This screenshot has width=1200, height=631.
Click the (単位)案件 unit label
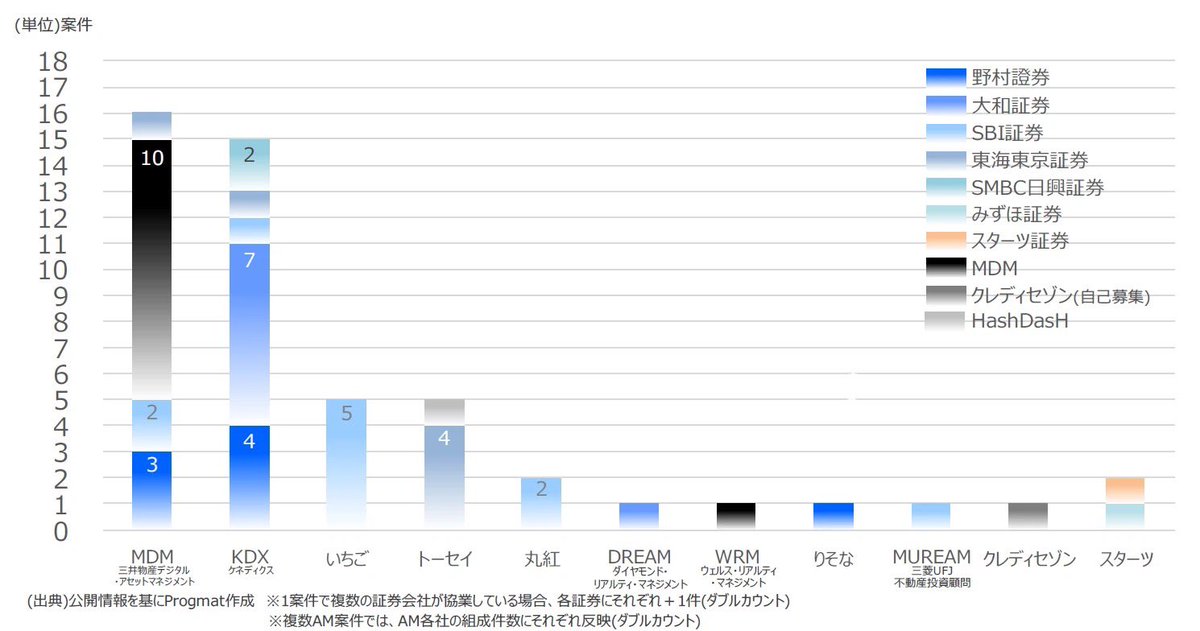[x=53, y=25]
